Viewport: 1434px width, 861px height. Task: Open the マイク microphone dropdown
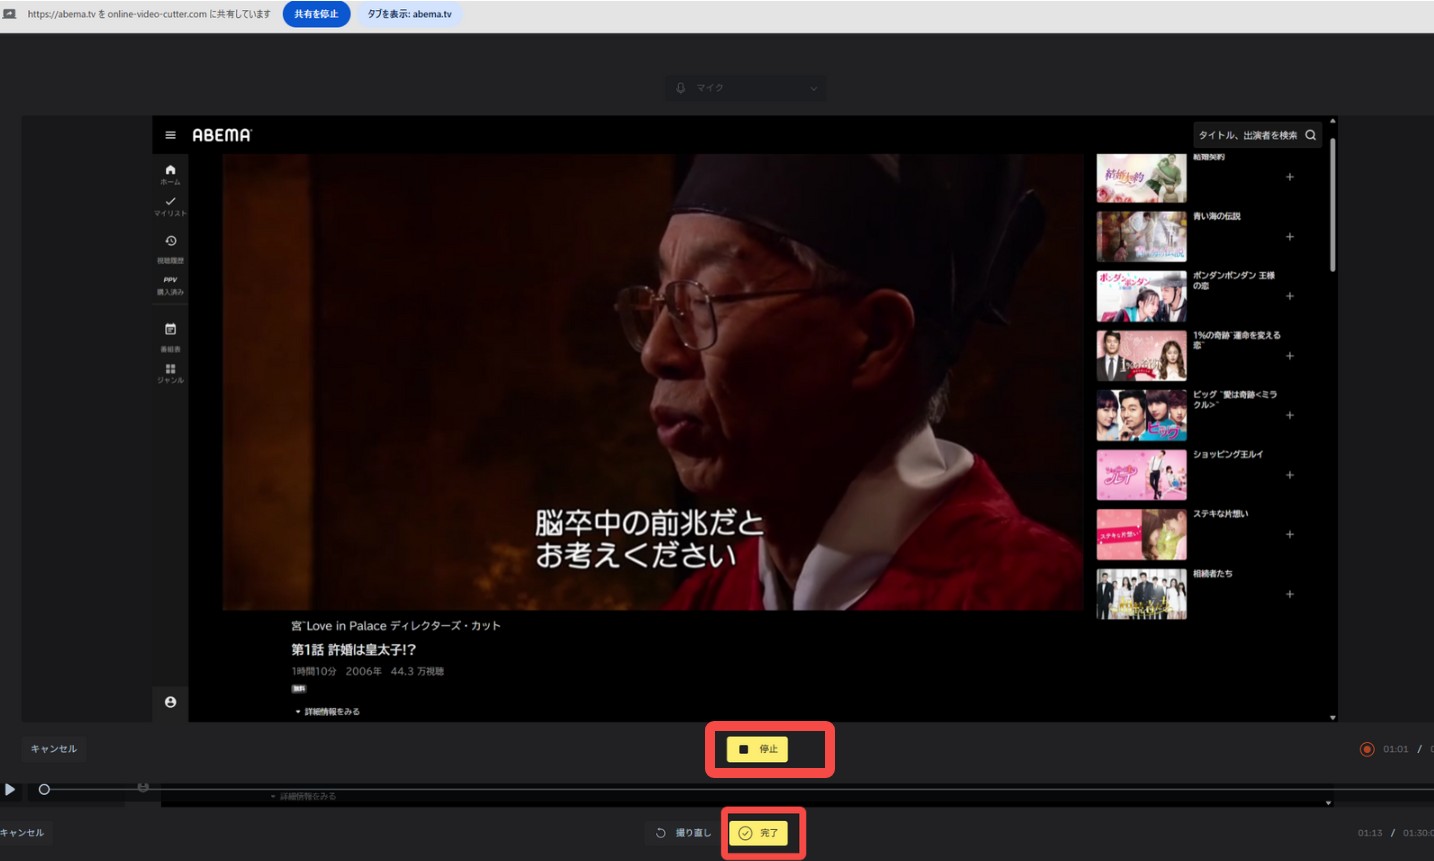click(746, 88)
